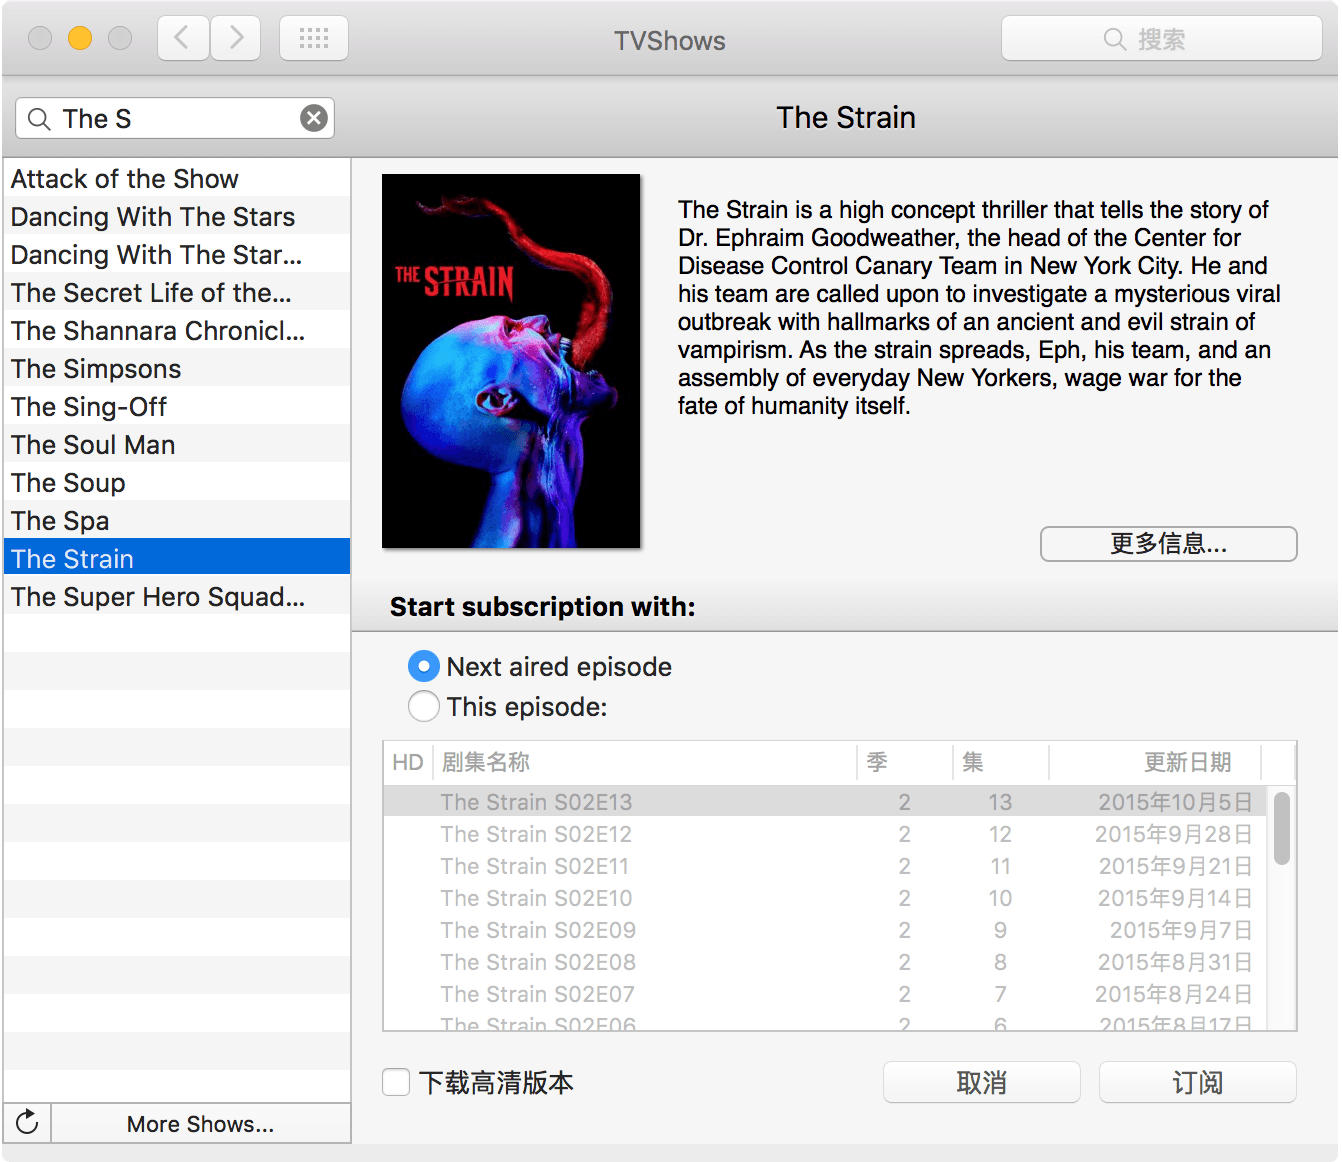Click the date 2015年9月7日
1342x1162 pixels.
pos(1181,930)
